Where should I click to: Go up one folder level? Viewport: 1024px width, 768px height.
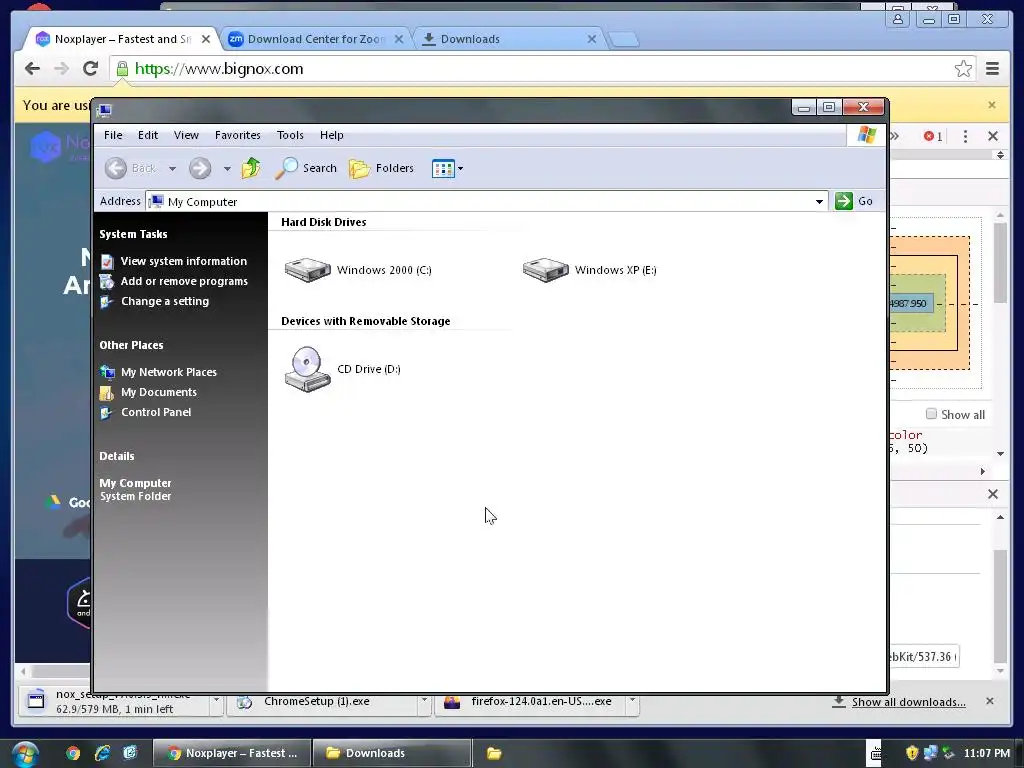click(x=251, y=168)
